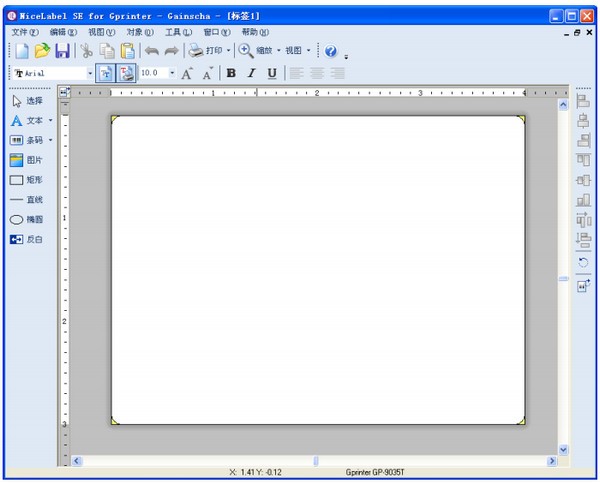Expand the Arial font dropdown
Image resolution: width=600 pixels, height=484 pixels.
(x=90, y=73)
